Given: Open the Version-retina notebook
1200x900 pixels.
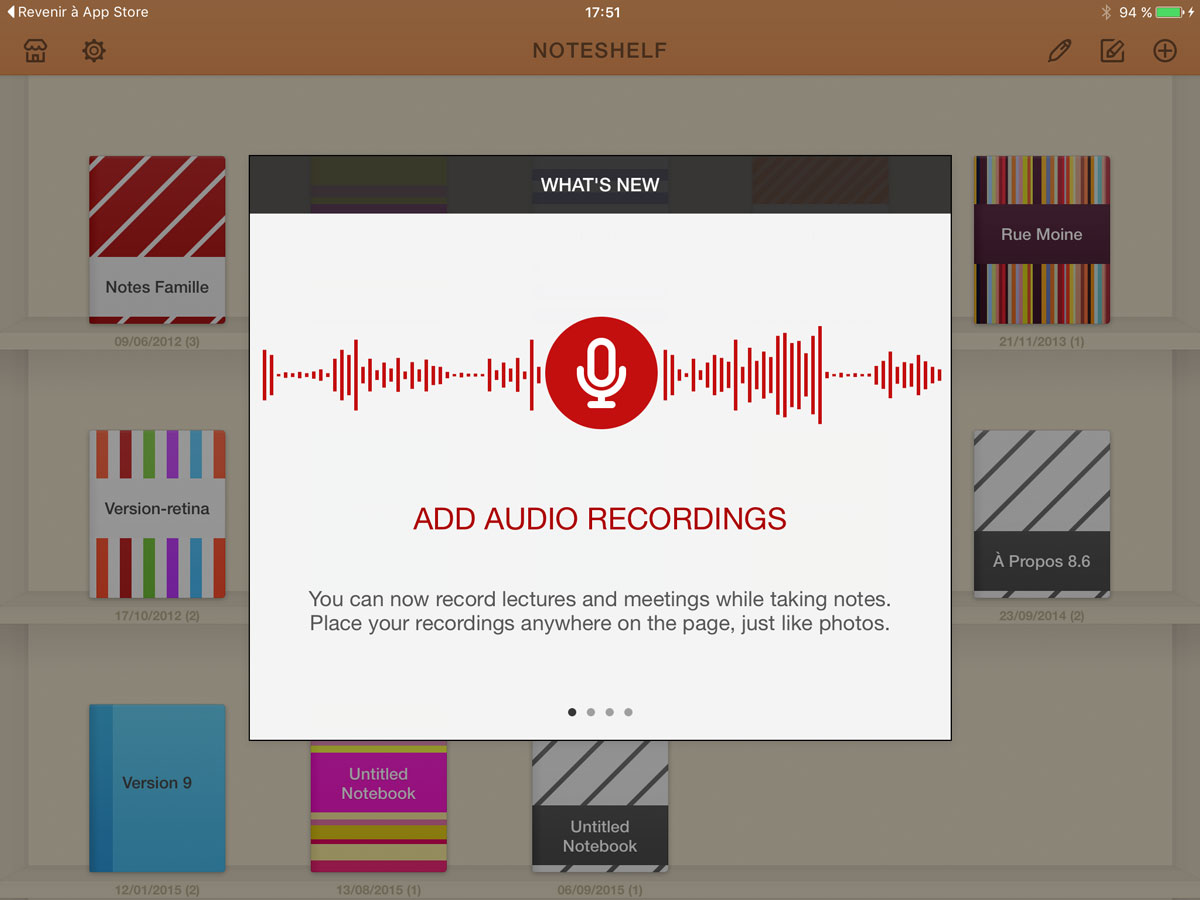Looking at the screenshot, I should pos(157,514).
